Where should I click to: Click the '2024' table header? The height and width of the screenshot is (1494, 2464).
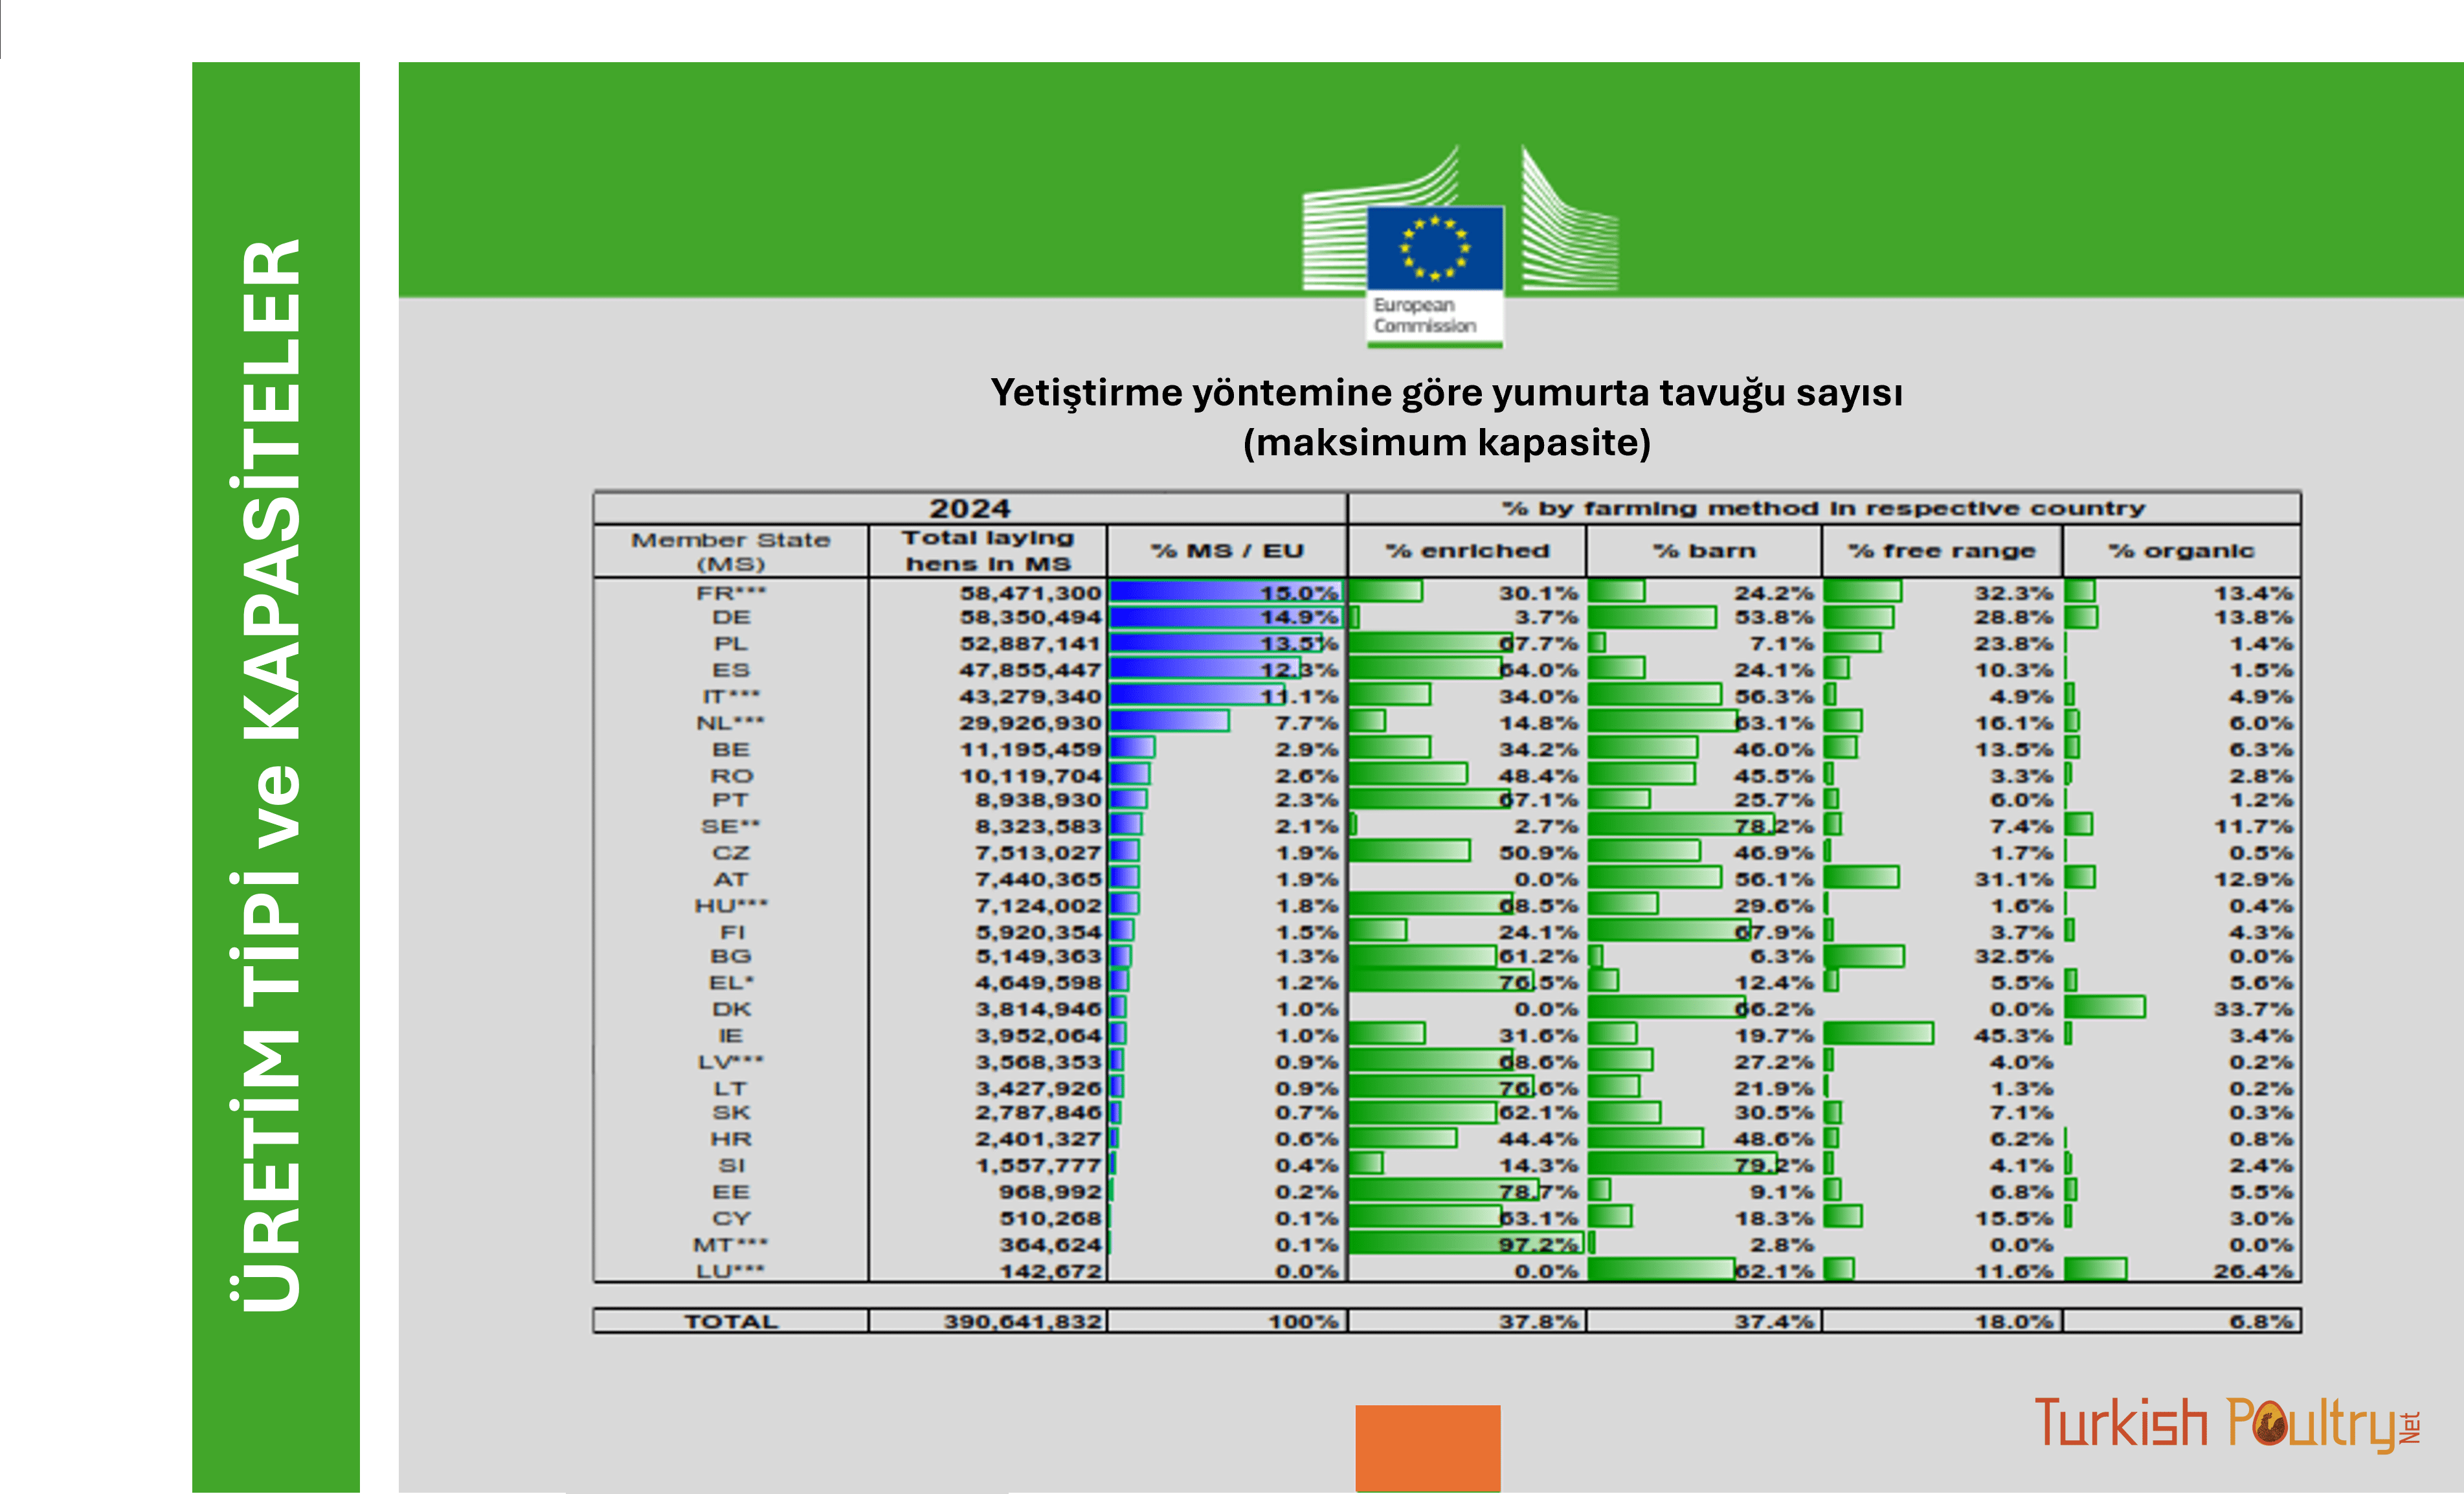(970, 508)
